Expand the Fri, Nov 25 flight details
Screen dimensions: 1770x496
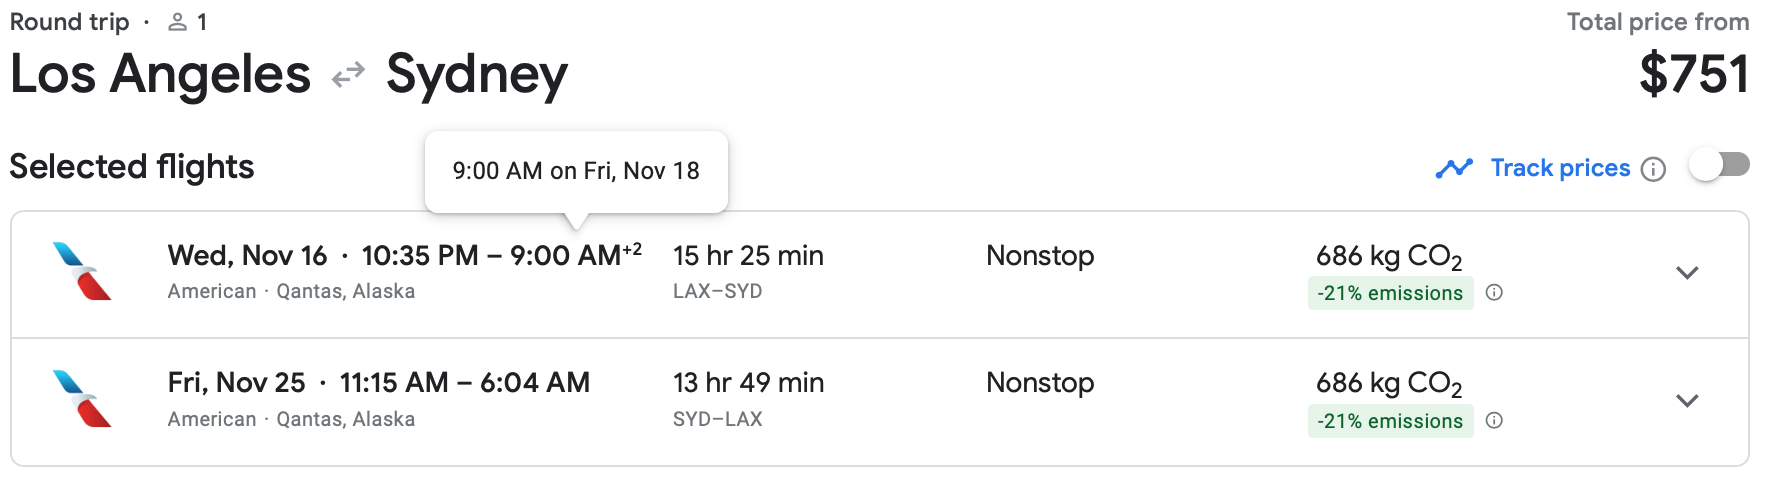coord(1687,401)
